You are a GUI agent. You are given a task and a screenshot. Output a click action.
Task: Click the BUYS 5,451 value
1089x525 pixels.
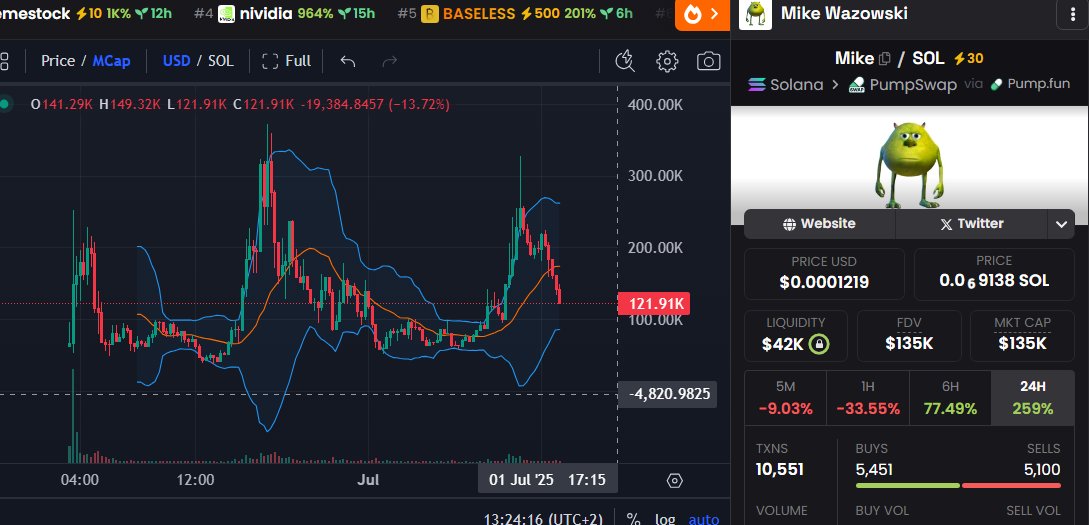click(874, 470)
